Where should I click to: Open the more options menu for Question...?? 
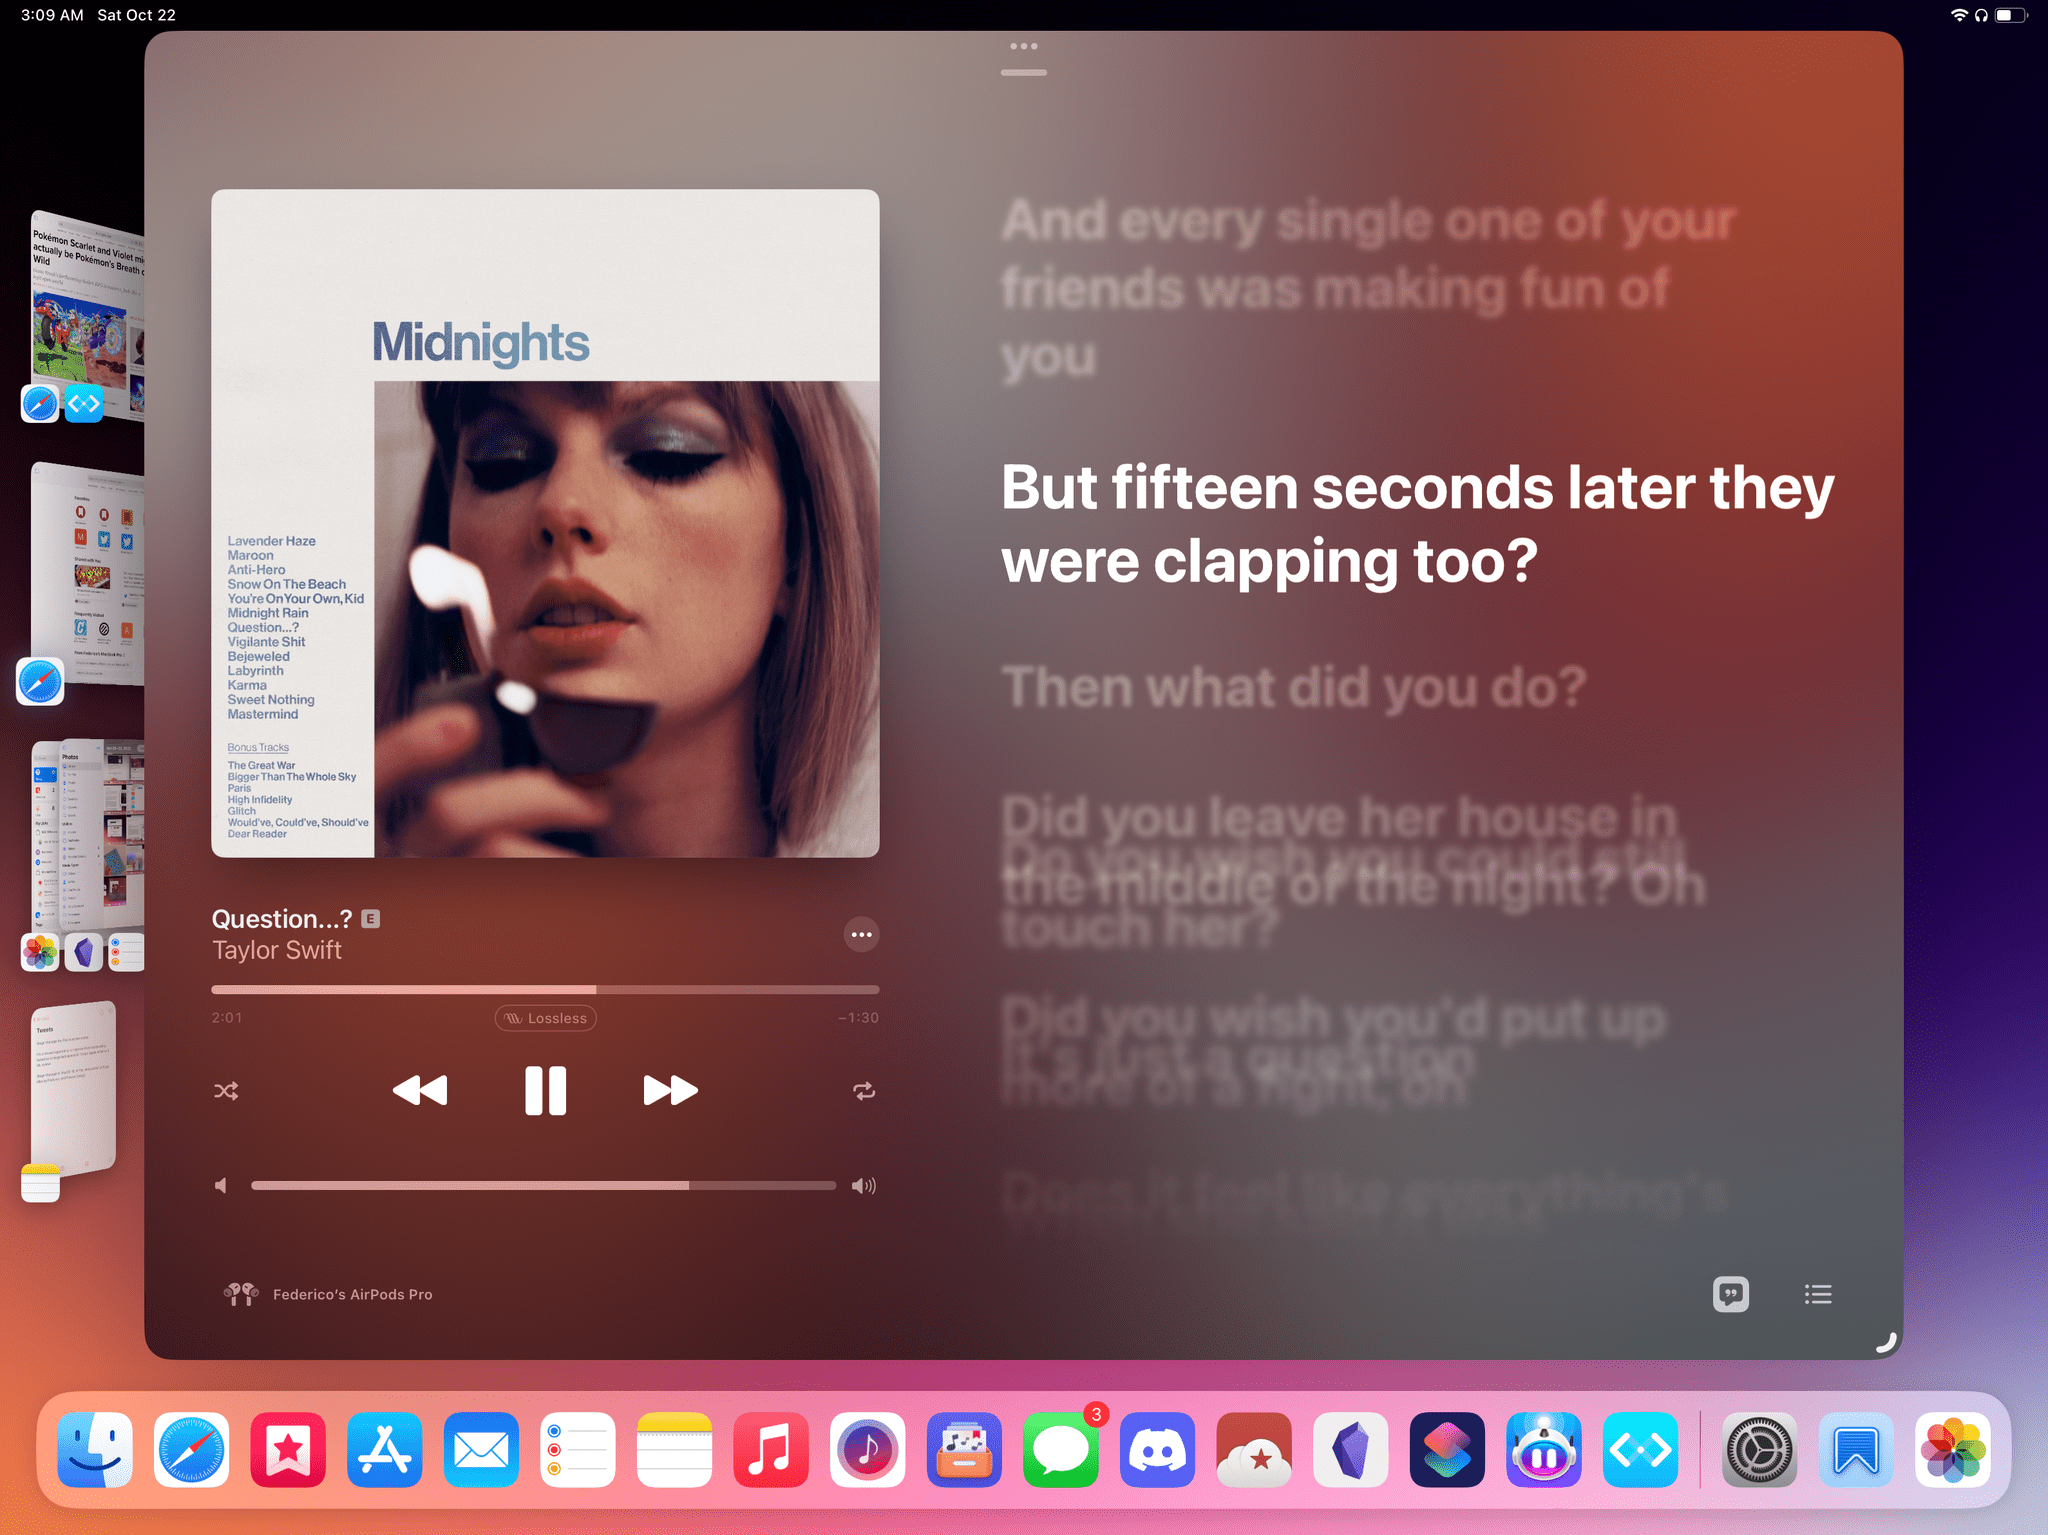861,935
